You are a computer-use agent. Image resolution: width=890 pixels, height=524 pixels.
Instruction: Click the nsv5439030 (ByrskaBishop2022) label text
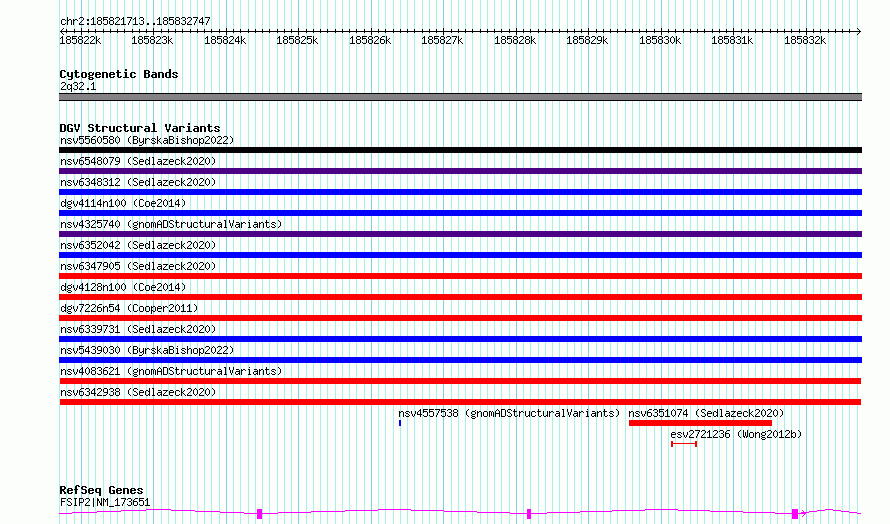click(147, 350)
